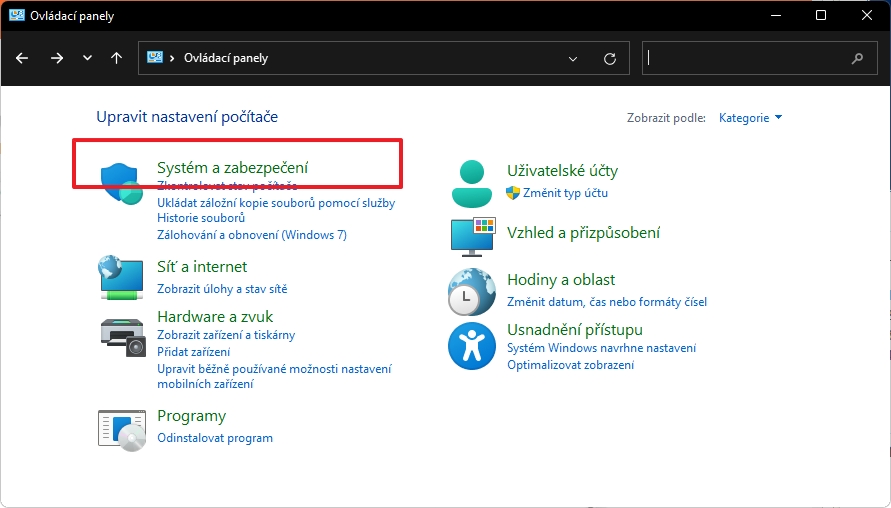The image size is (891, 508).
Task: Open the Kategorie view dropdown
Action: (750, 118)
